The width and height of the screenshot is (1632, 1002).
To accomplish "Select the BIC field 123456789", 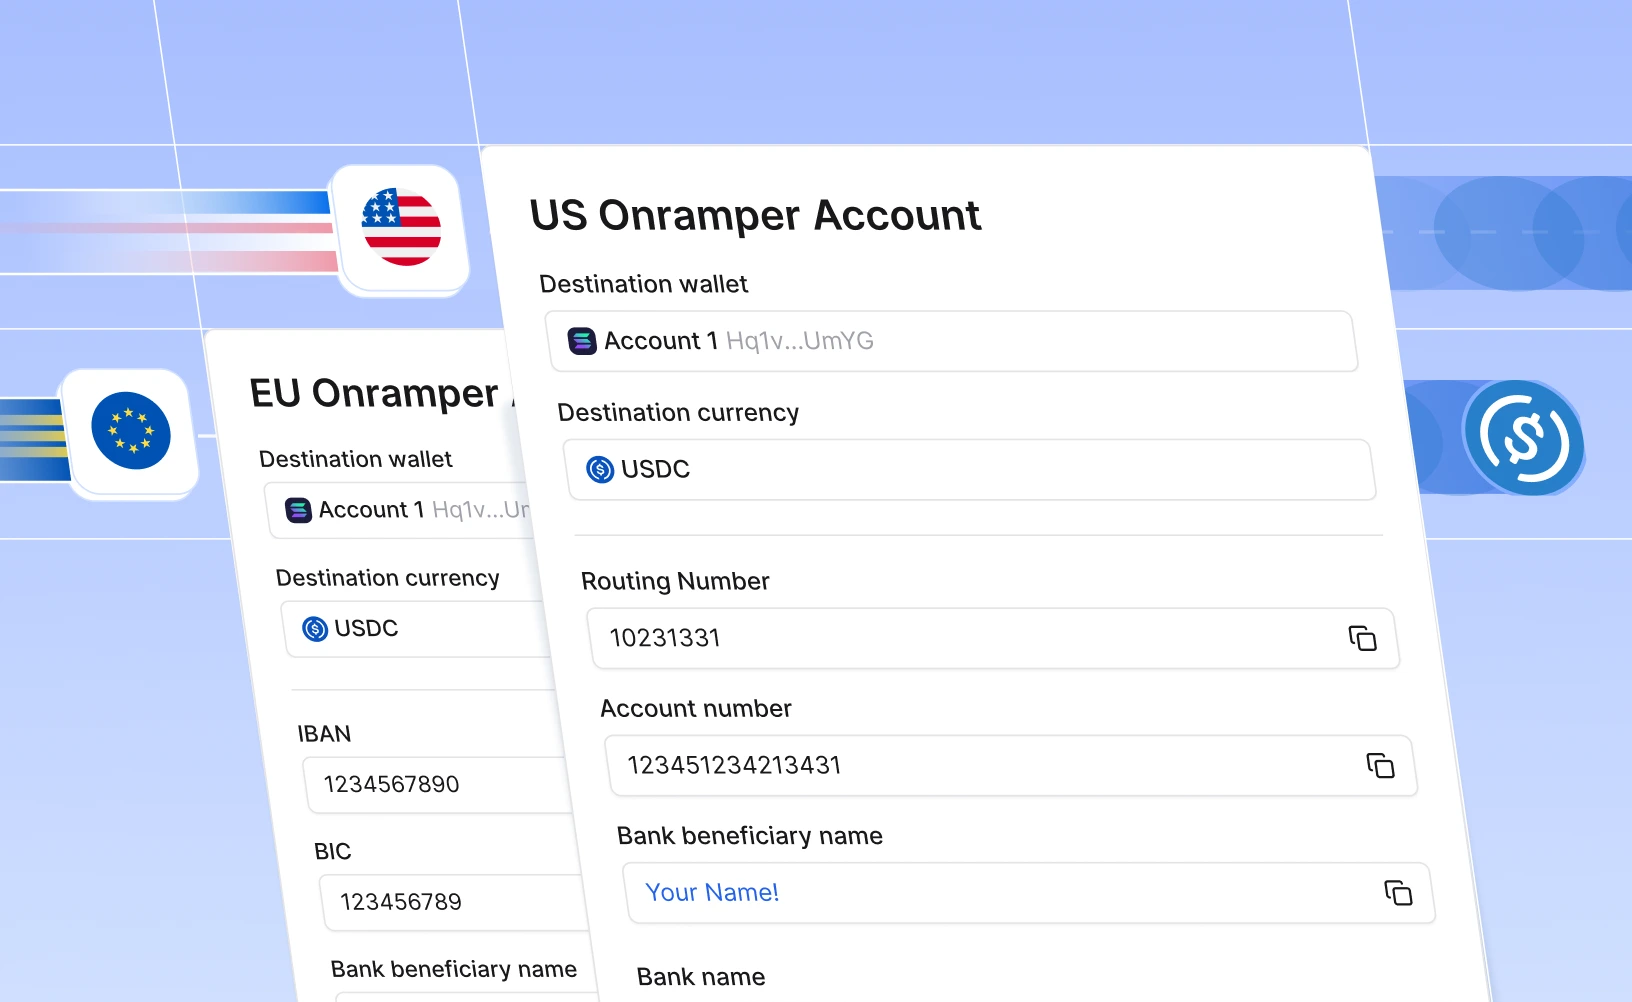I will pos(453,903).
